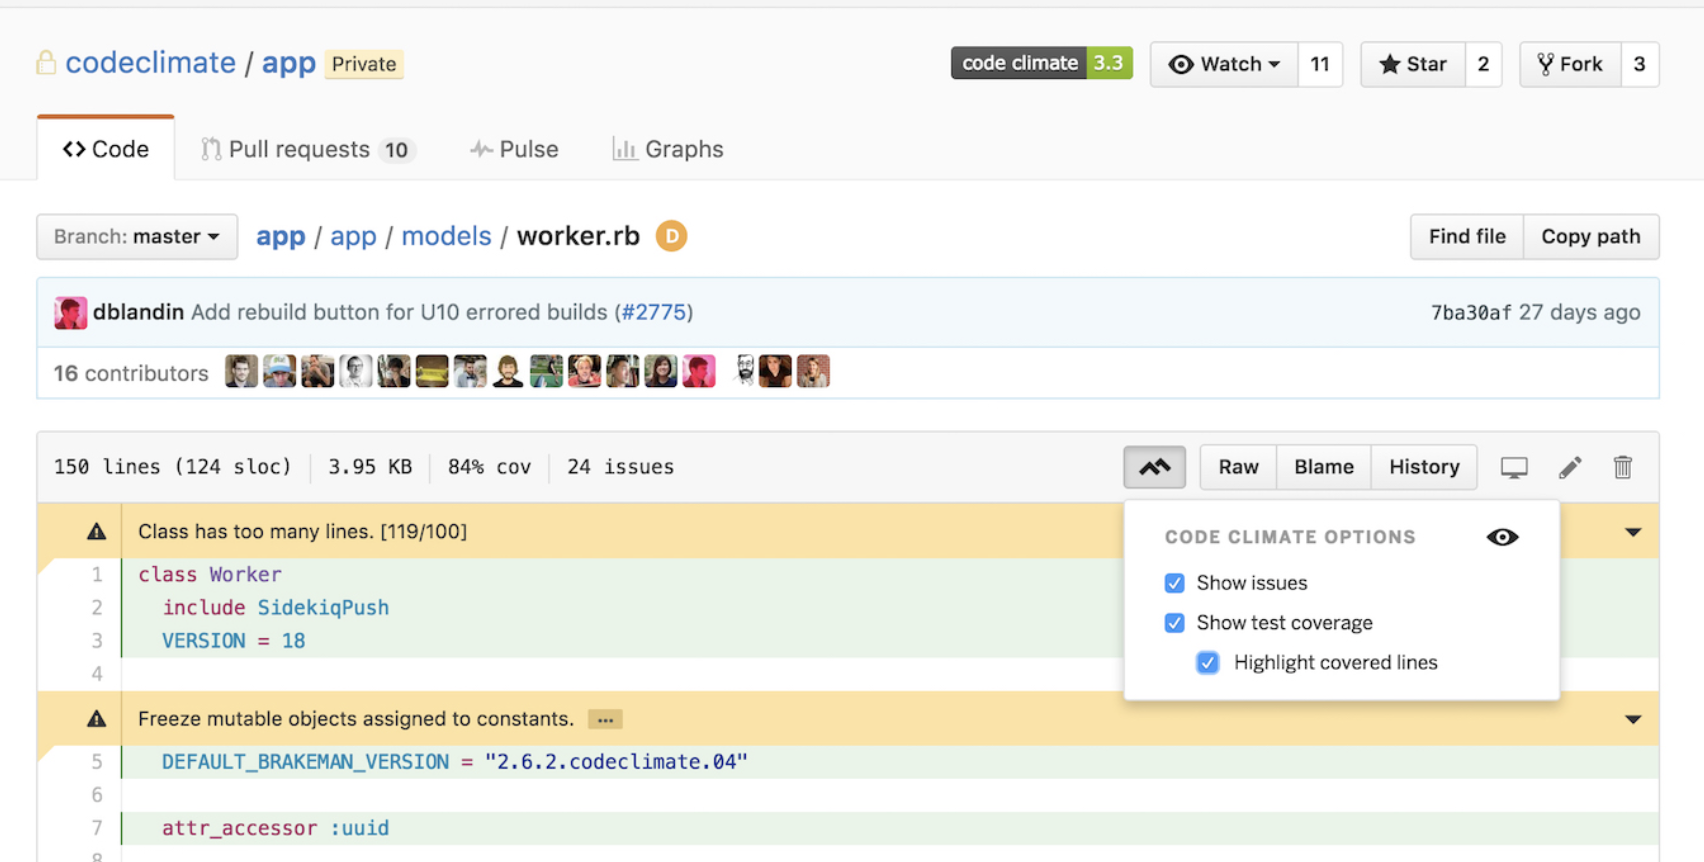The height and width of the screenshot is (862, 1704).
Task: Star the repository
Action: pyautogui.click(x=1413, y=64)
